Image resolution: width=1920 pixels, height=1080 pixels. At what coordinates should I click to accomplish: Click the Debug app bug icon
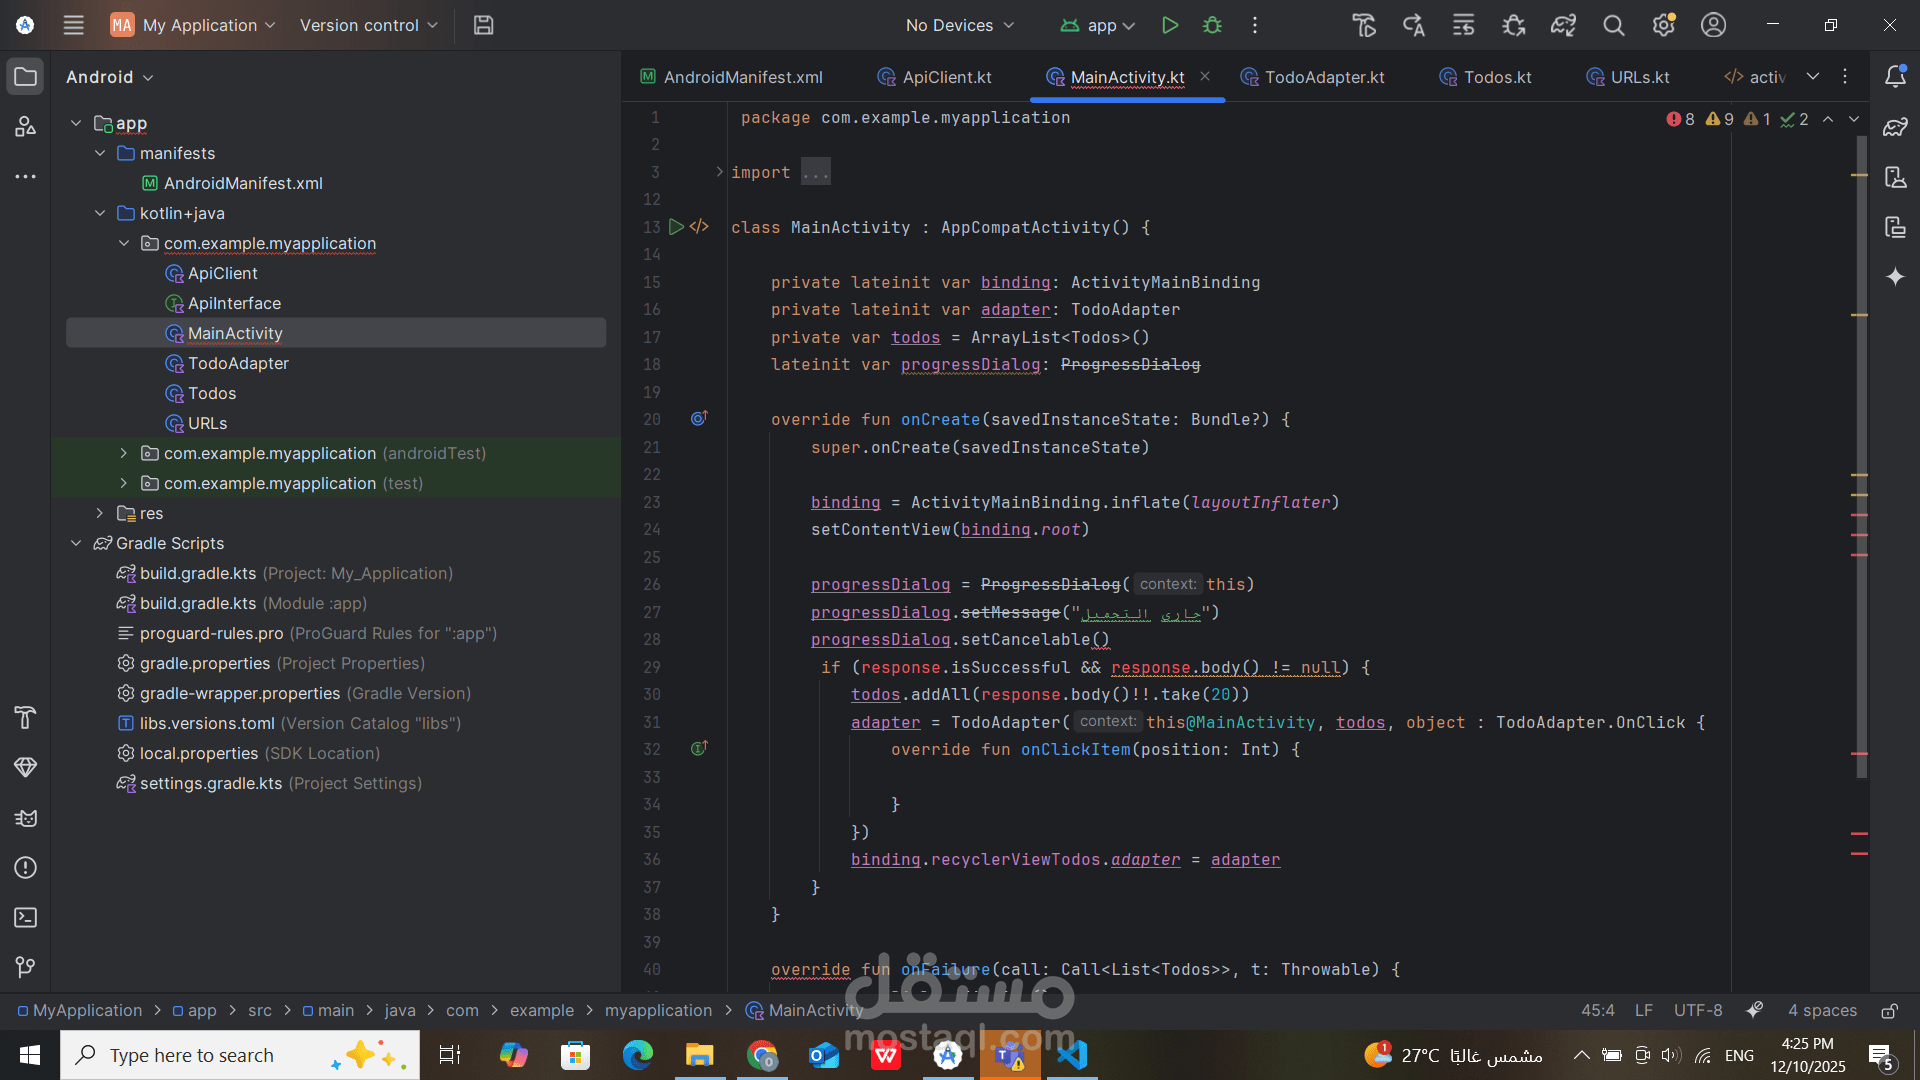(x=1212, y=25)
